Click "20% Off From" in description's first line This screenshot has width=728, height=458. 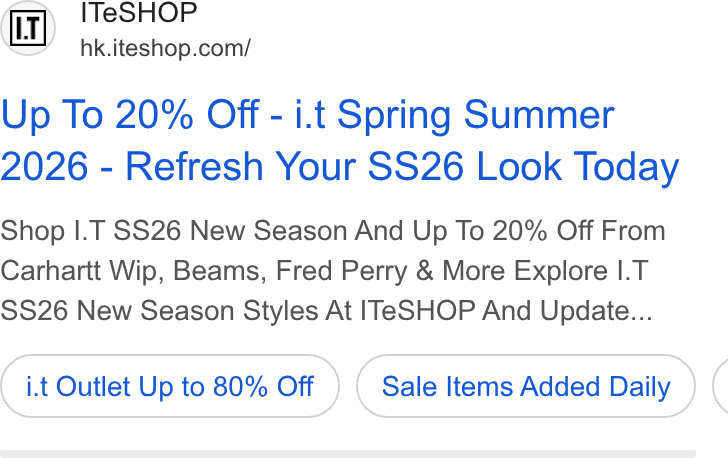(x=579, y=231)
